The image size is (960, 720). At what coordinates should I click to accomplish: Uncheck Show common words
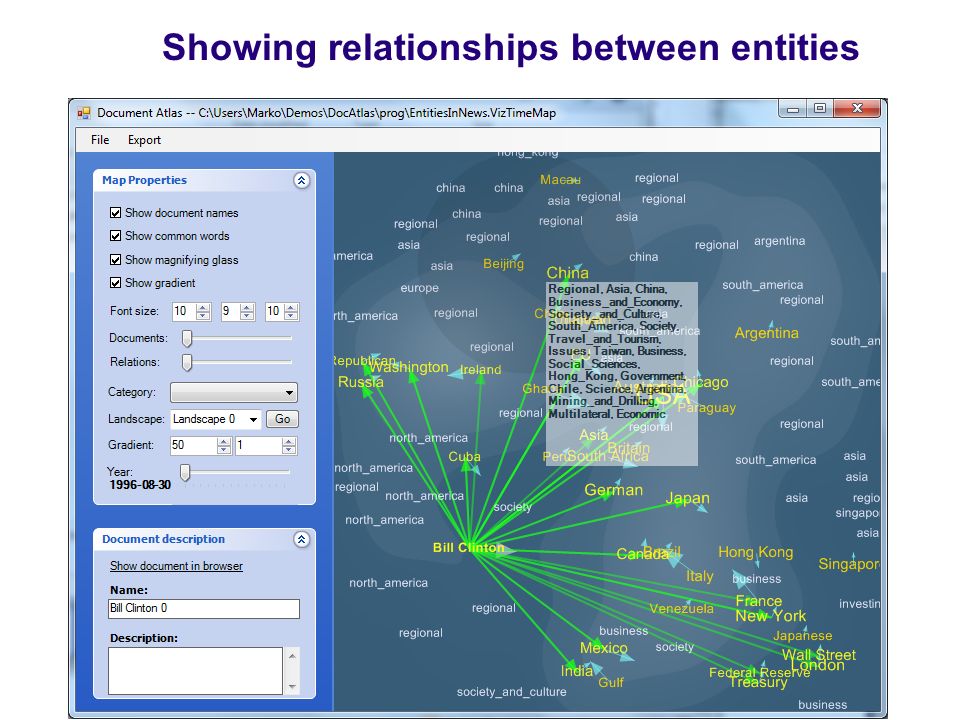115,236
